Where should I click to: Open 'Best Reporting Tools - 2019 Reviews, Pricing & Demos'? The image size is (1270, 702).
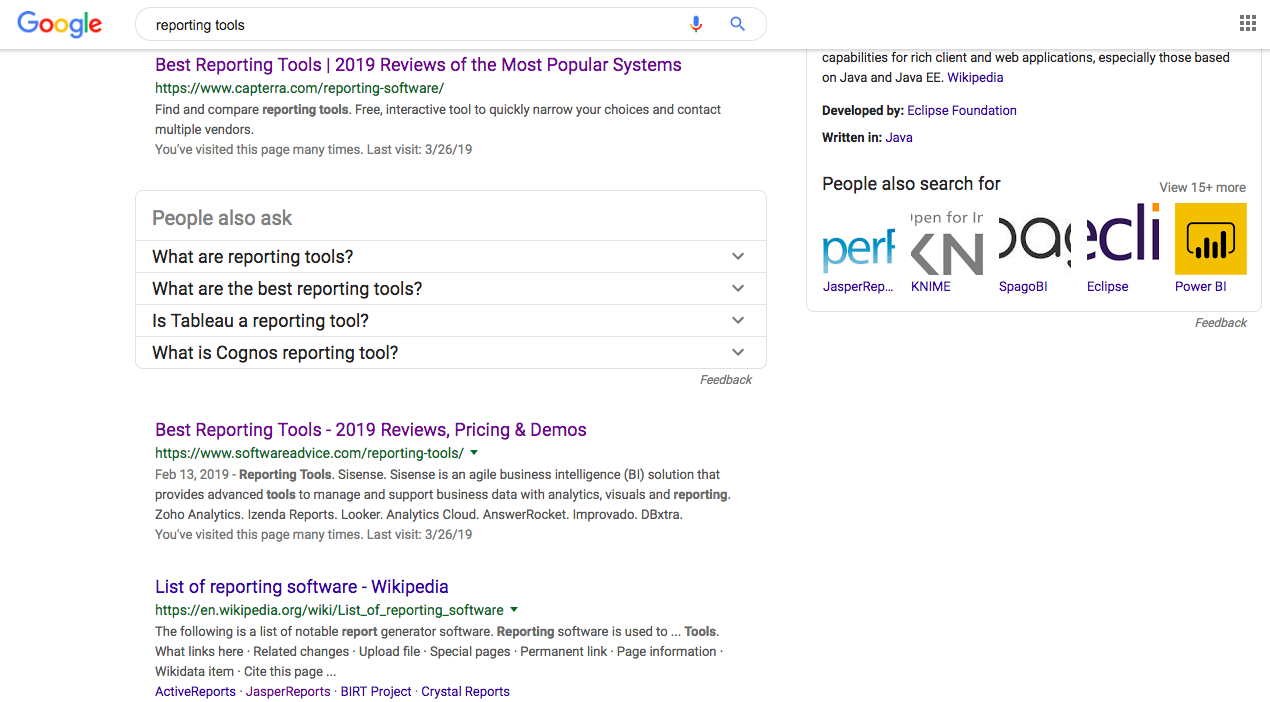coord(371,430)
